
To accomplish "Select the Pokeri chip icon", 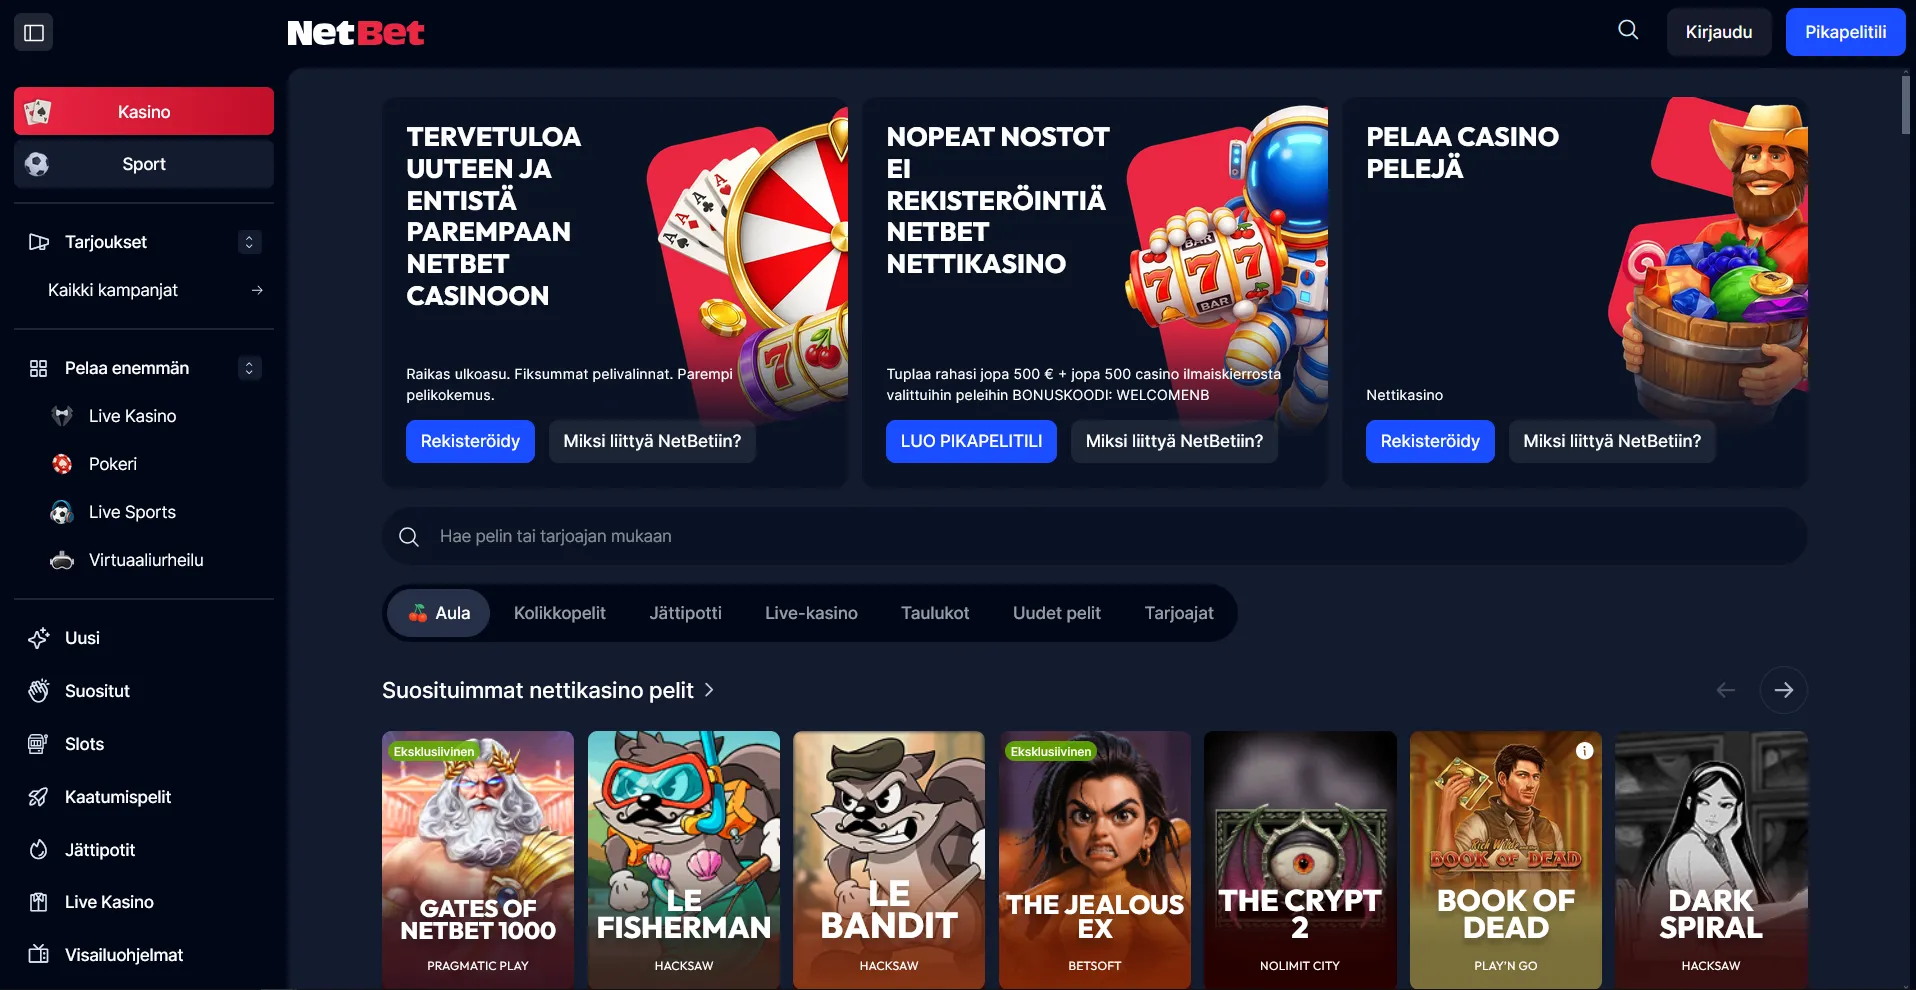I will 62,464.
